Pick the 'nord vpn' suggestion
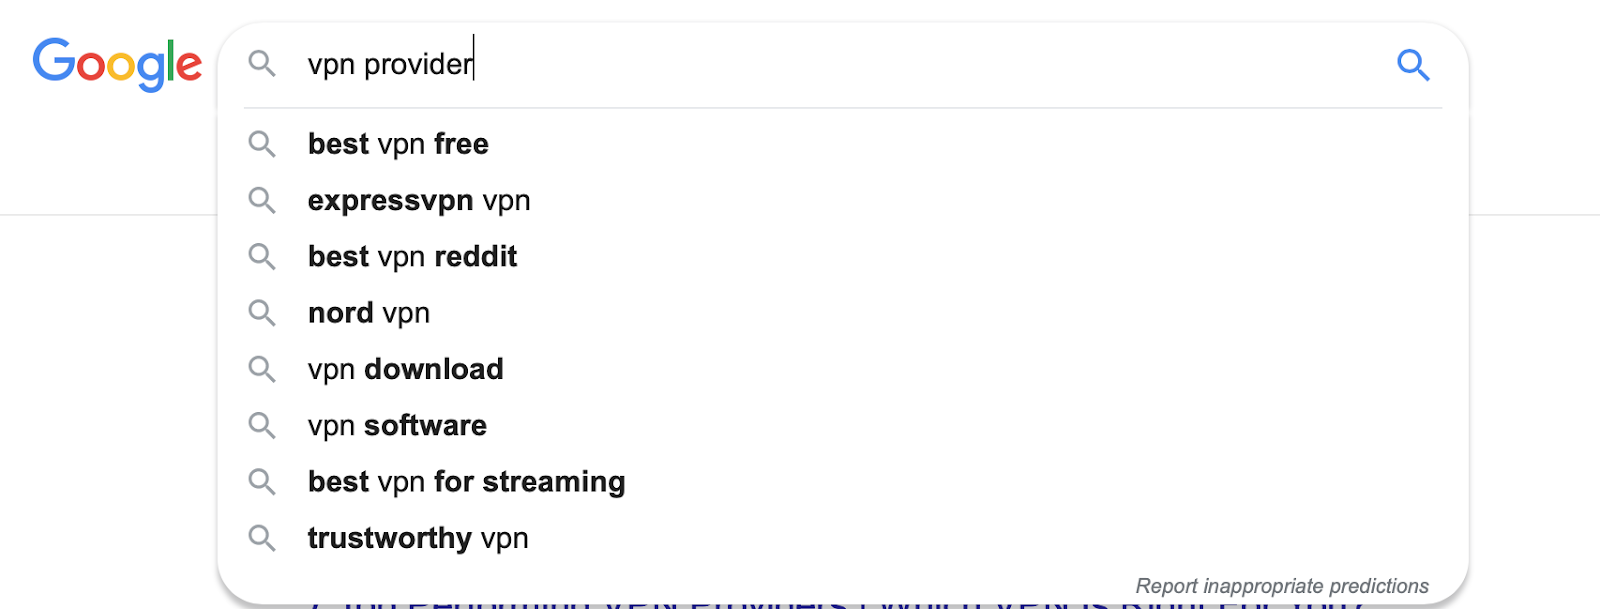Image resolution: width=1600 pixels, height=609 pixels. pos(369,313)
